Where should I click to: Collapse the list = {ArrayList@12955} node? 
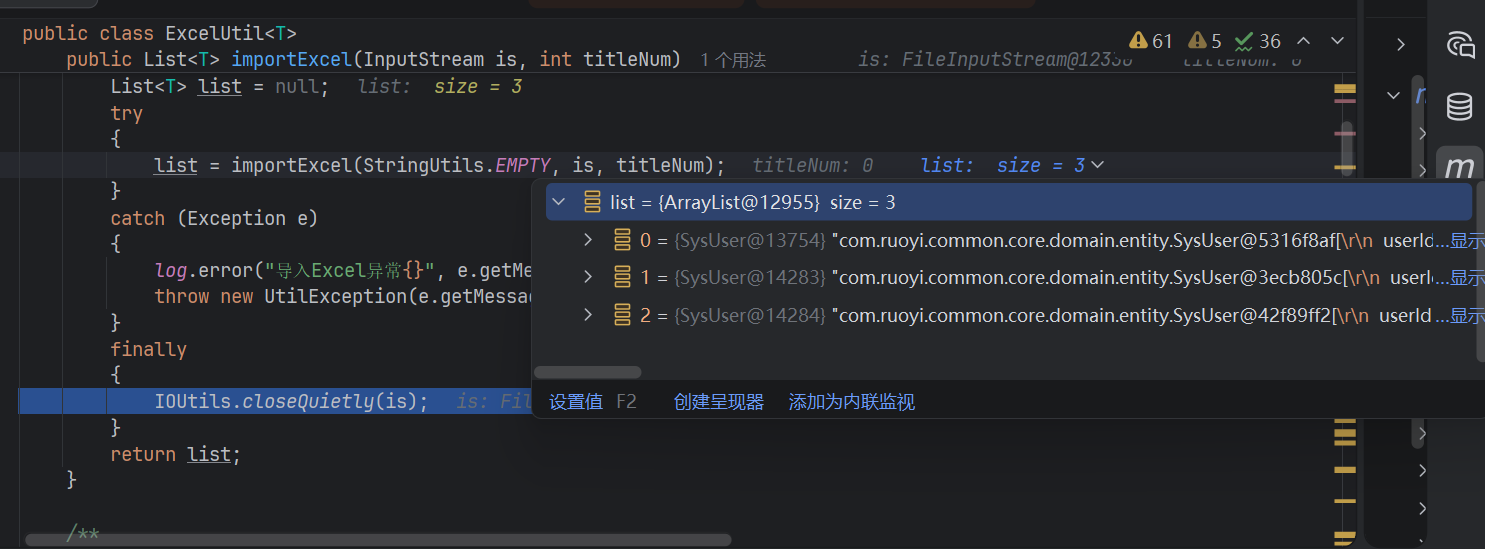click(x=559, y=202)
